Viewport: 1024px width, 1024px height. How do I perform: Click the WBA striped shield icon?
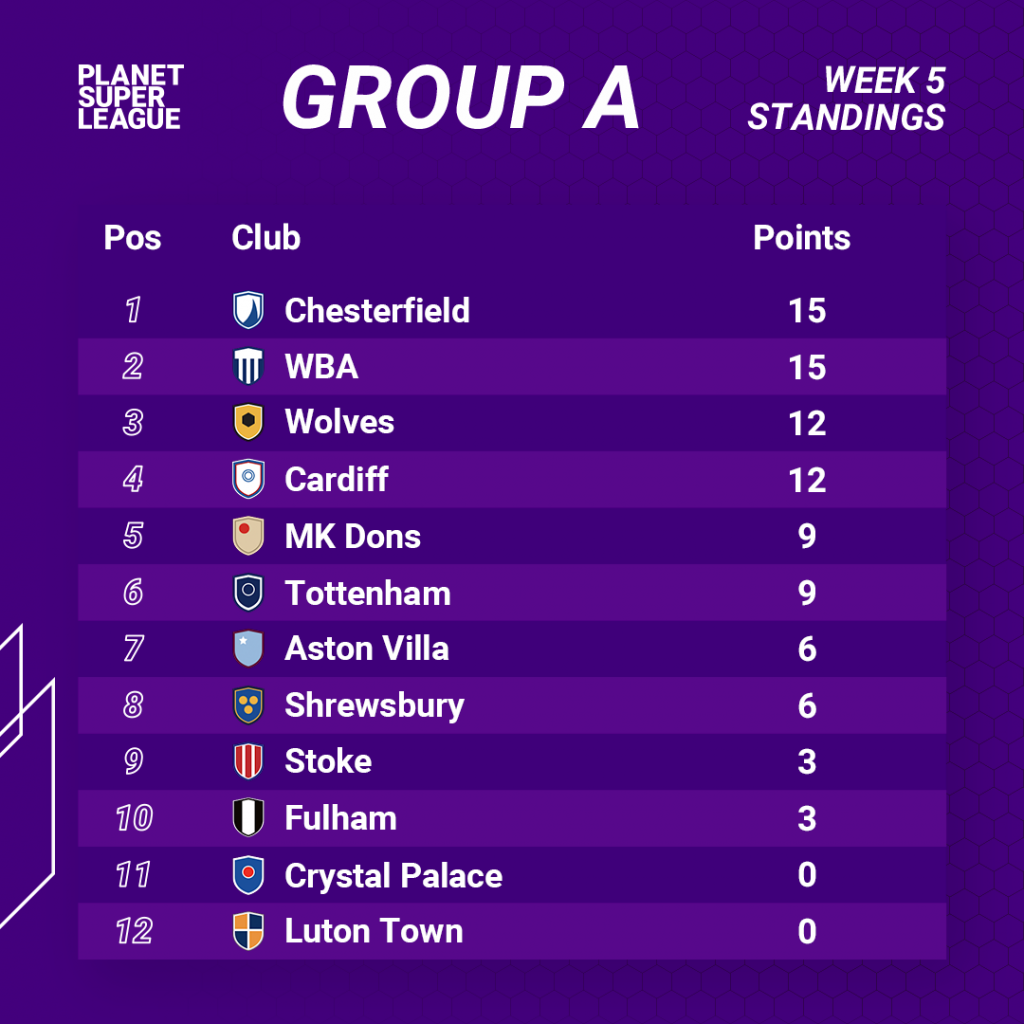click(x=248, y=366)
